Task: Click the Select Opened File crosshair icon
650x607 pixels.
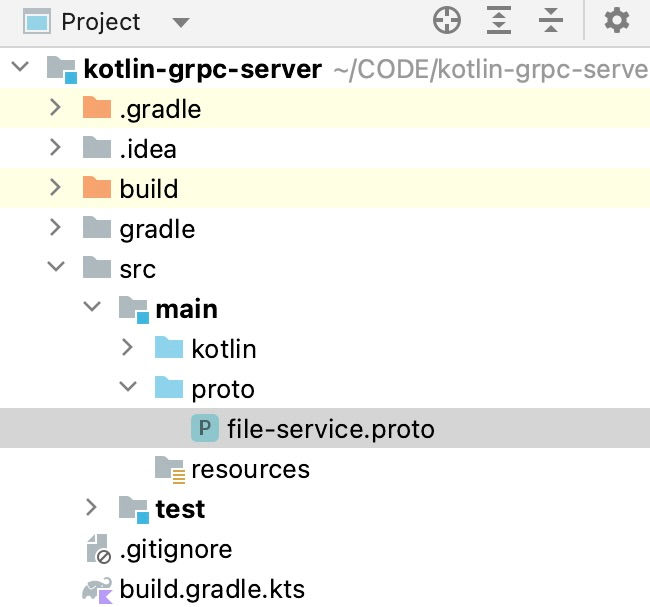Action: [446, 20]
